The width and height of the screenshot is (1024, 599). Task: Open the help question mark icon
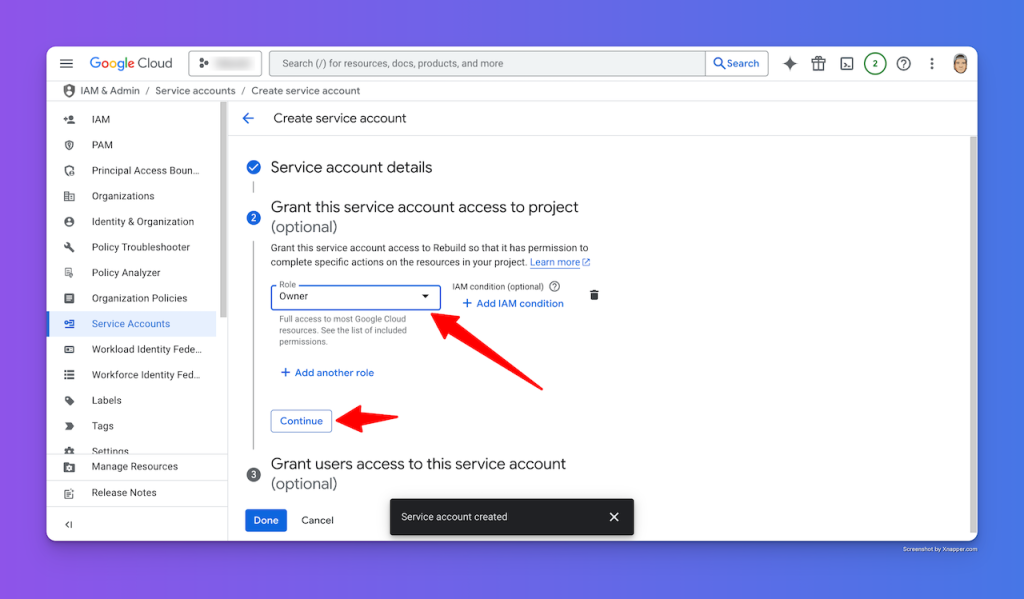903,63
